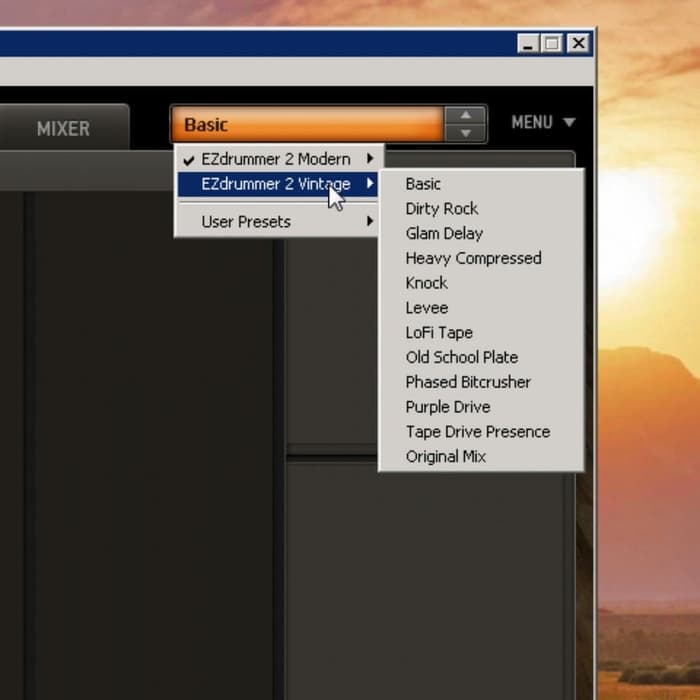Select the Knock preset
The width and height of the screenshot is (700, 700).
pos(481,283)
